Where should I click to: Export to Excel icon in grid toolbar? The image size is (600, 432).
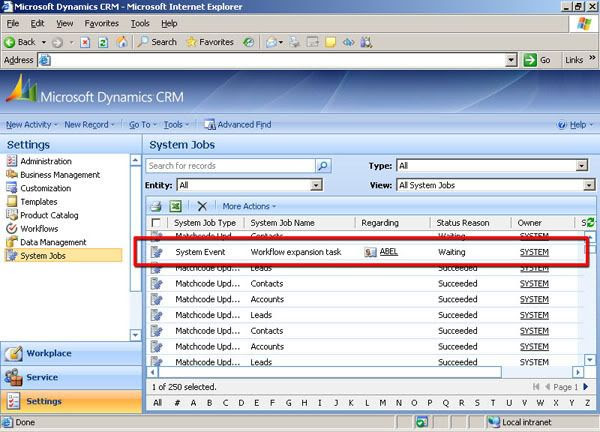[x=175, y=206]
